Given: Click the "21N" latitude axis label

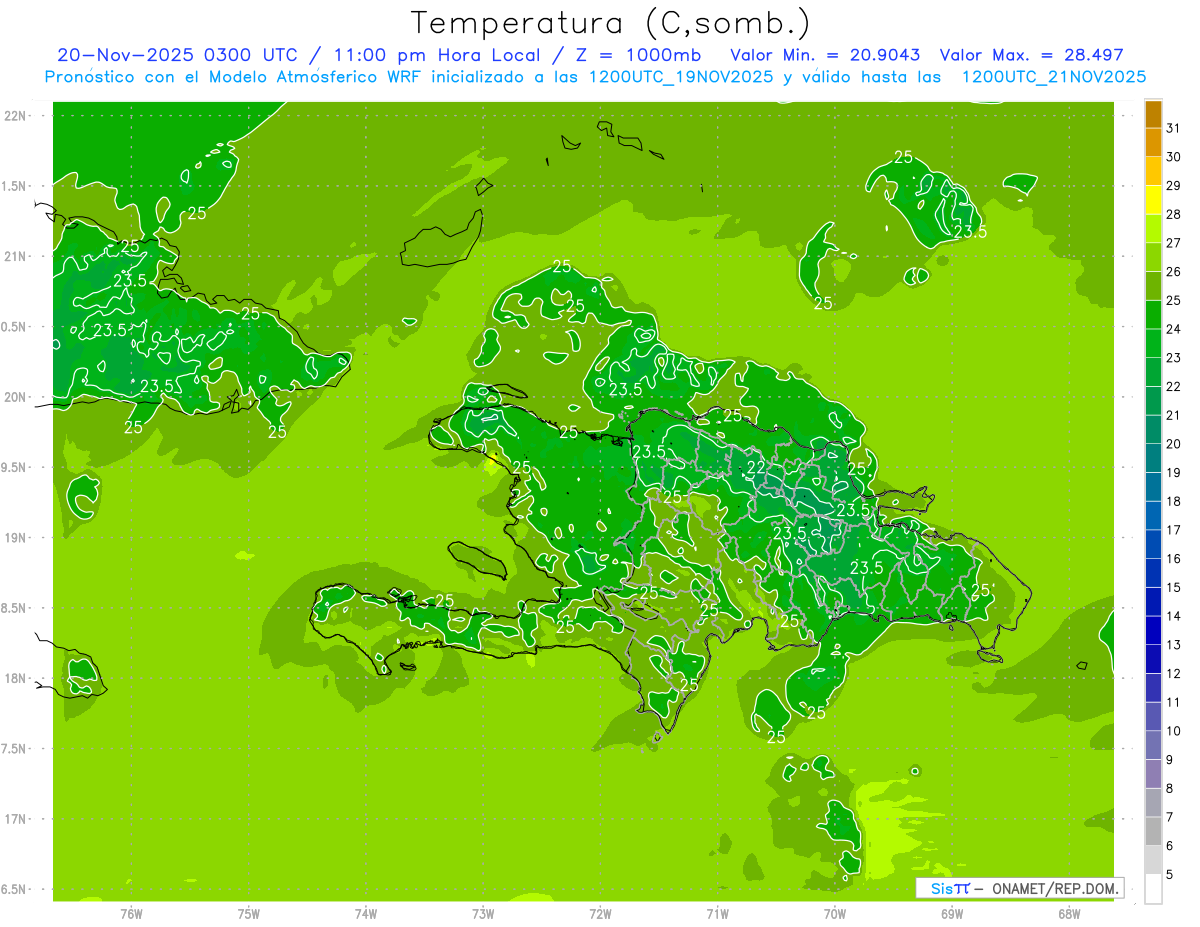Looking at the screenshot, I should [x=17, y=257].
